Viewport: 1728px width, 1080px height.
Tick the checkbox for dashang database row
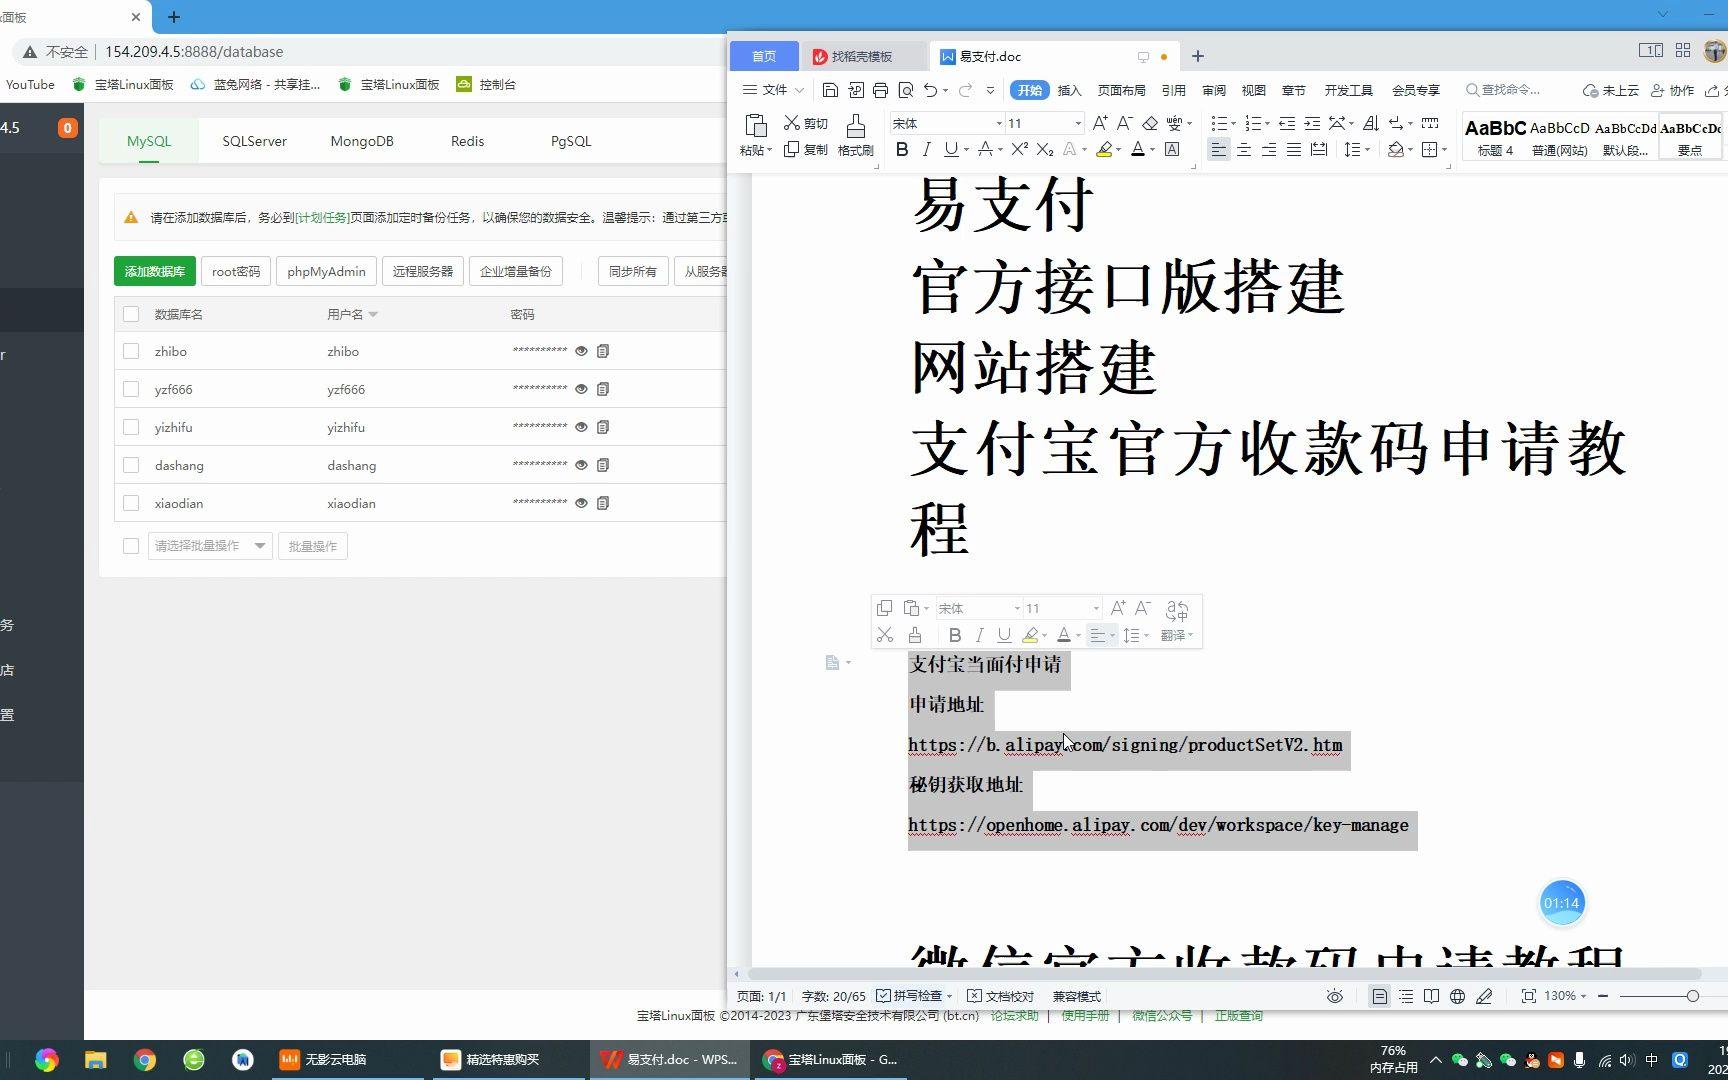[131, 465]
